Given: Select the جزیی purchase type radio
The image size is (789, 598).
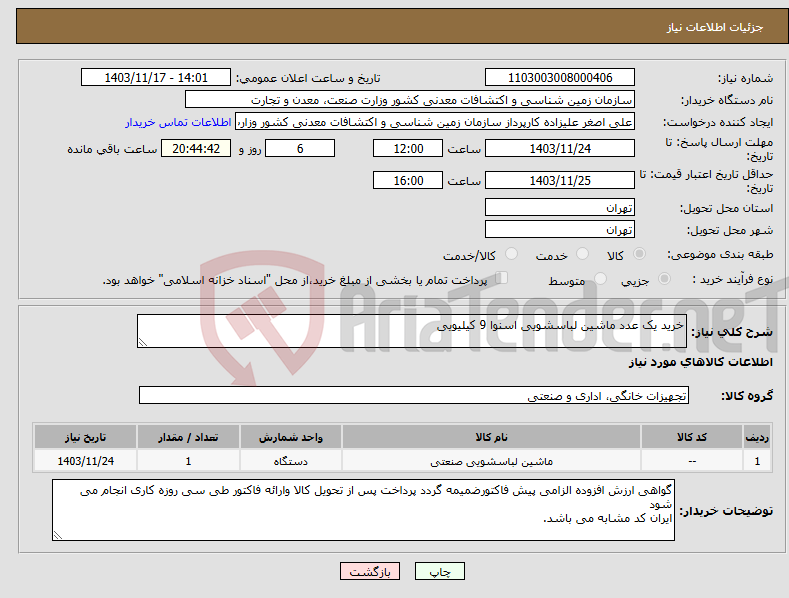Looking at the screenshot, I should pos(664,278).
